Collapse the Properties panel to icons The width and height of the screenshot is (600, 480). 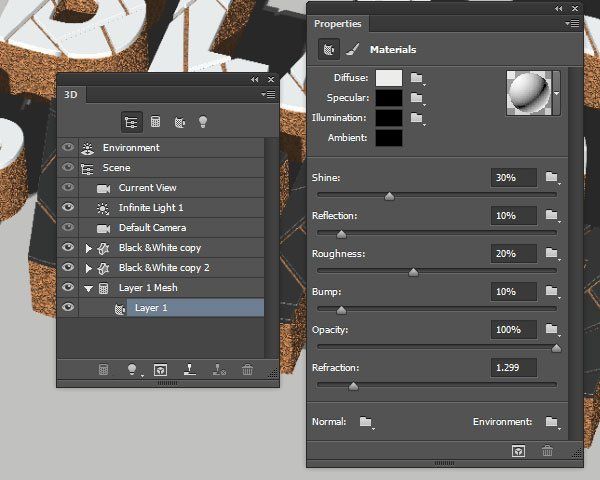(559, 8)
